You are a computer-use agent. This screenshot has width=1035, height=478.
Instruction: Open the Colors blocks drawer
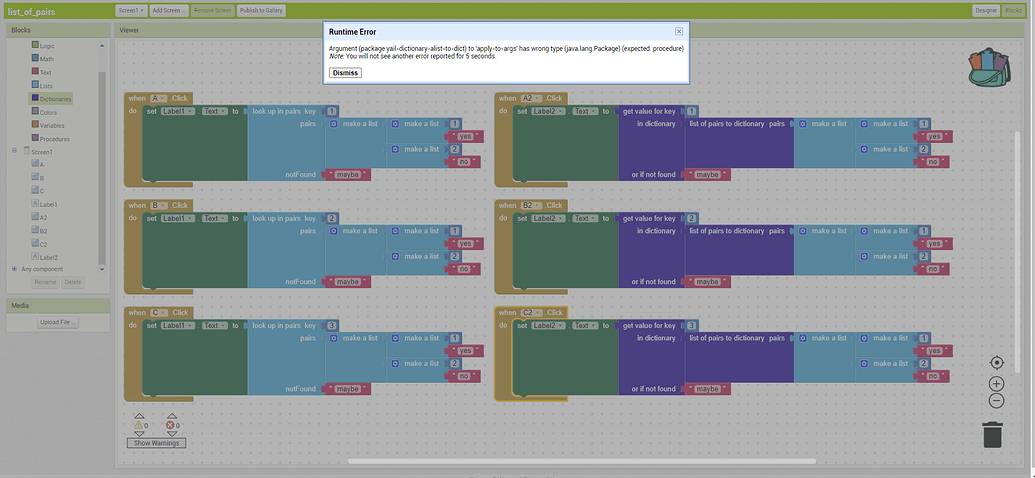coord(48,112)
